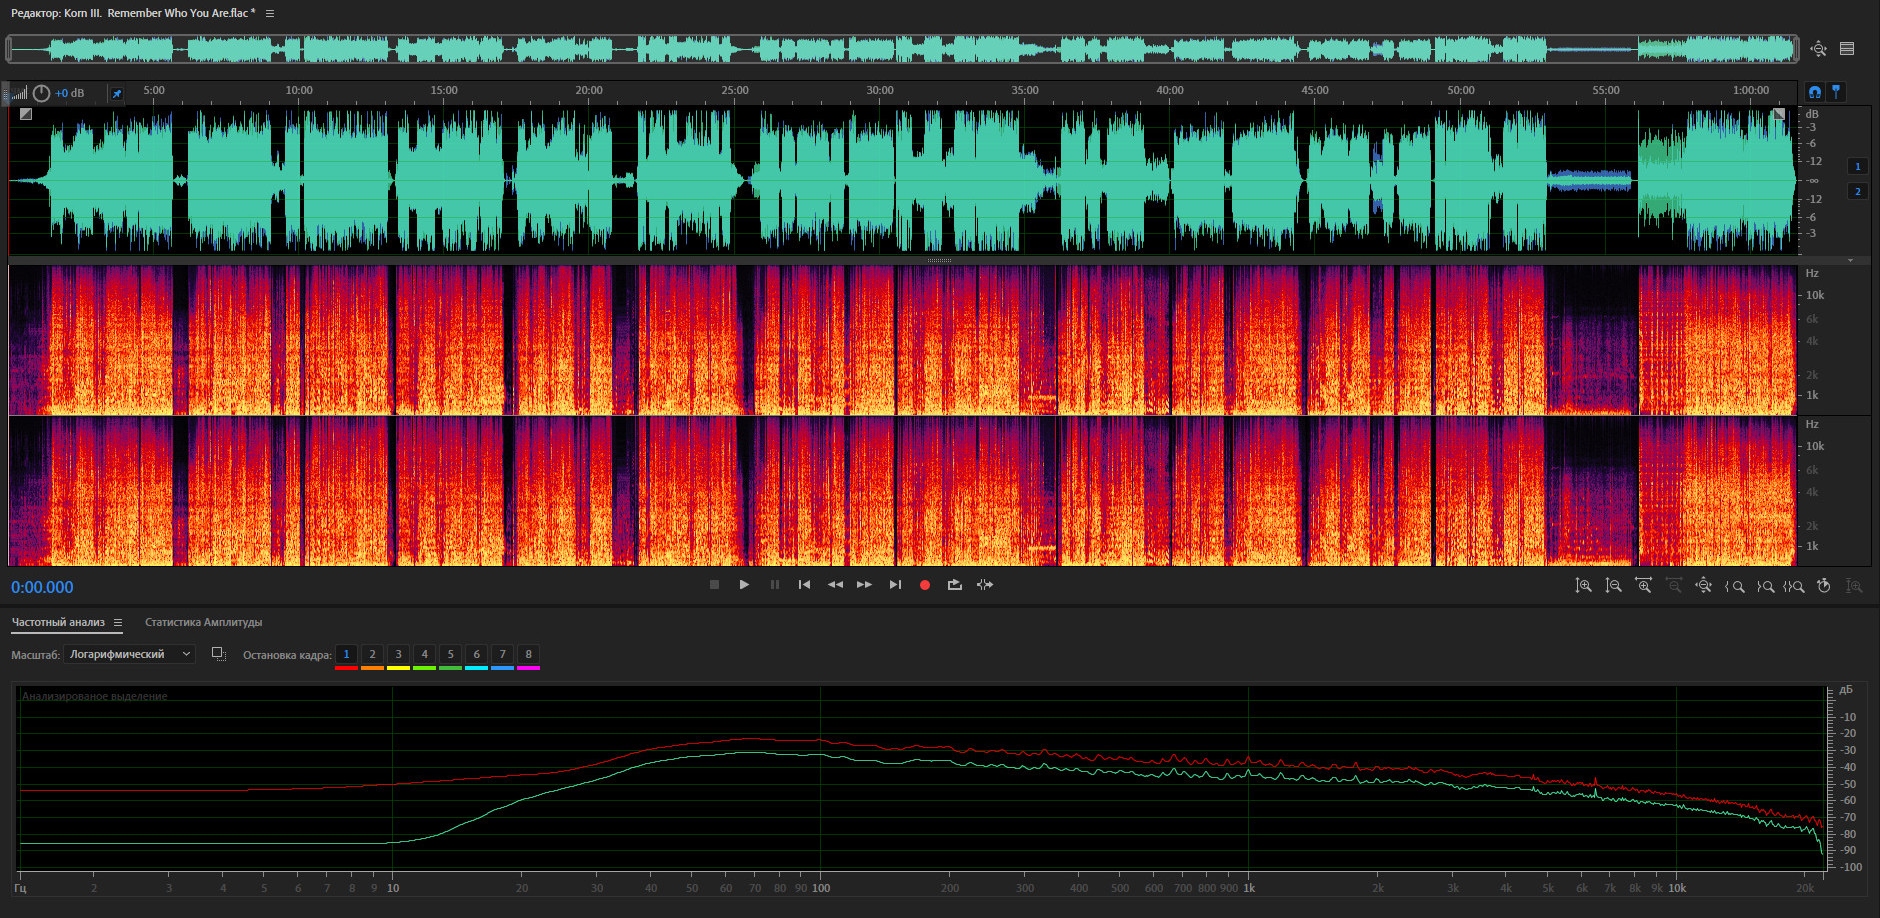Switch to the Статистика Амплитуды tab
This screenshot has height=918, width=1880.
(x=203, y=622)
